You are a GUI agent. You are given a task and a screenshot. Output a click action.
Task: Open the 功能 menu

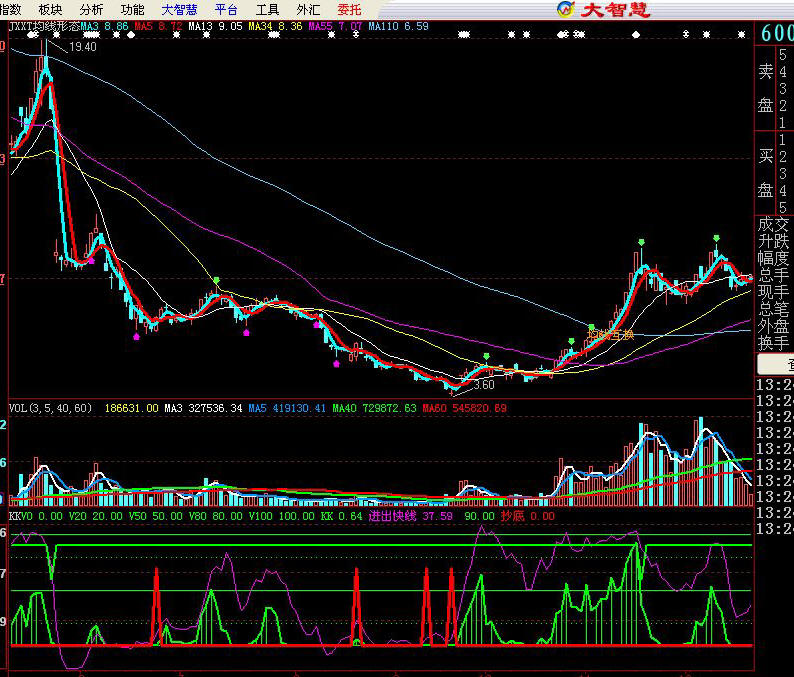pyautogui.click(x=132, y=9)
